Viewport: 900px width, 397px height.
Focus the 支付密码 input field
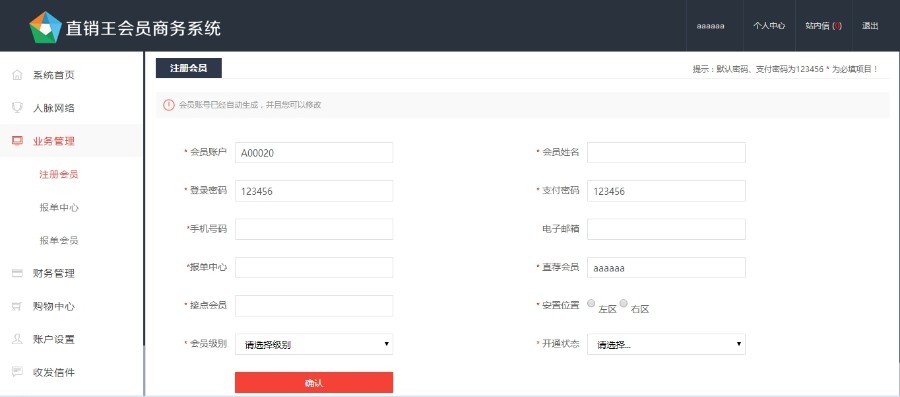coord(666,191)
